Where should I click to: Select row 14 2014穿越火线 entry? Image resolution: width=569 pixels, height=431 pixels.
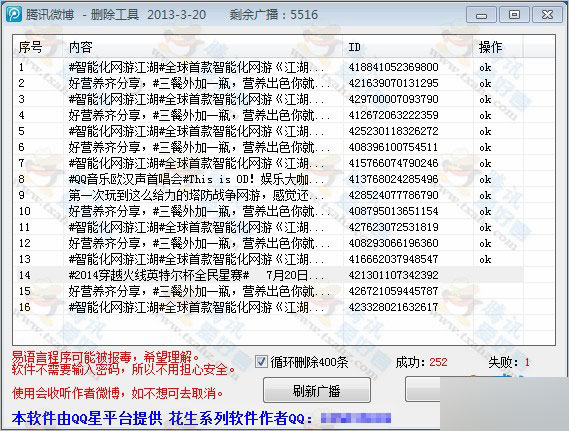click(x=196, y=275)
